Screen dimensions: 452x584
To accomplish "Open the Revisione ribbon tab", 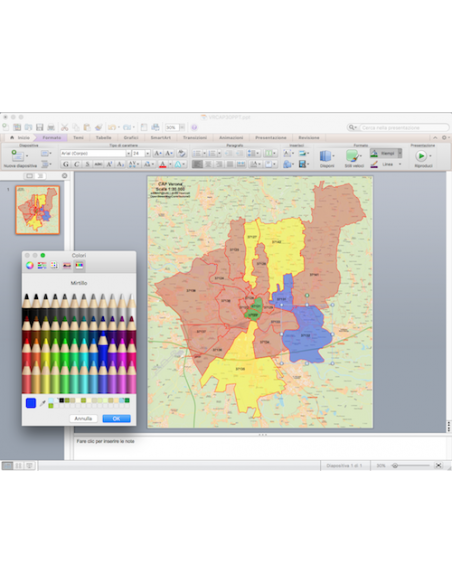I will (x=309, y=137).
